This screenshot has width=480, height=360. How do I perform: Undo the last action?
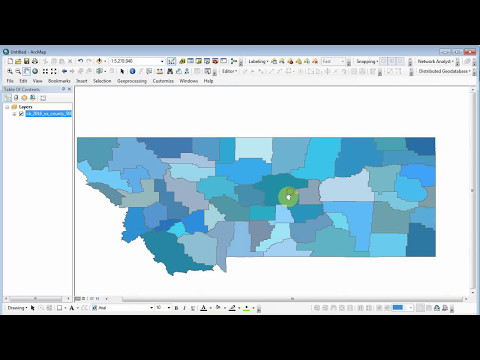tap(80, 61)
